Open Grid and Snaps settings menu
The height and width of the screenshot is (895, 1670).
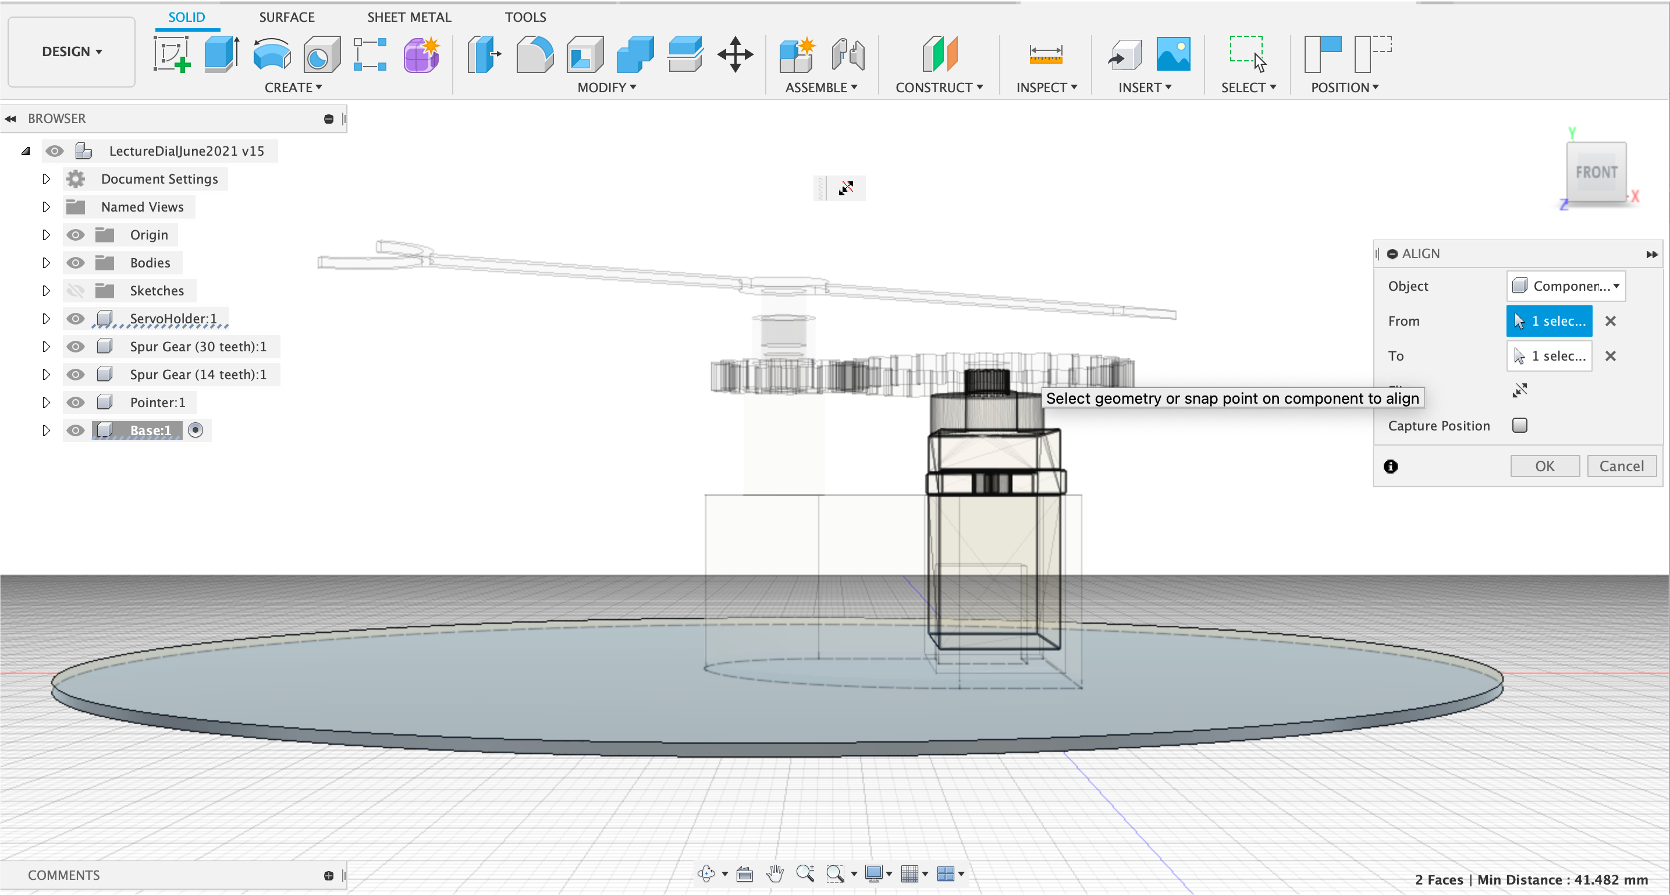pyautogui.click(x=914, y=874)
